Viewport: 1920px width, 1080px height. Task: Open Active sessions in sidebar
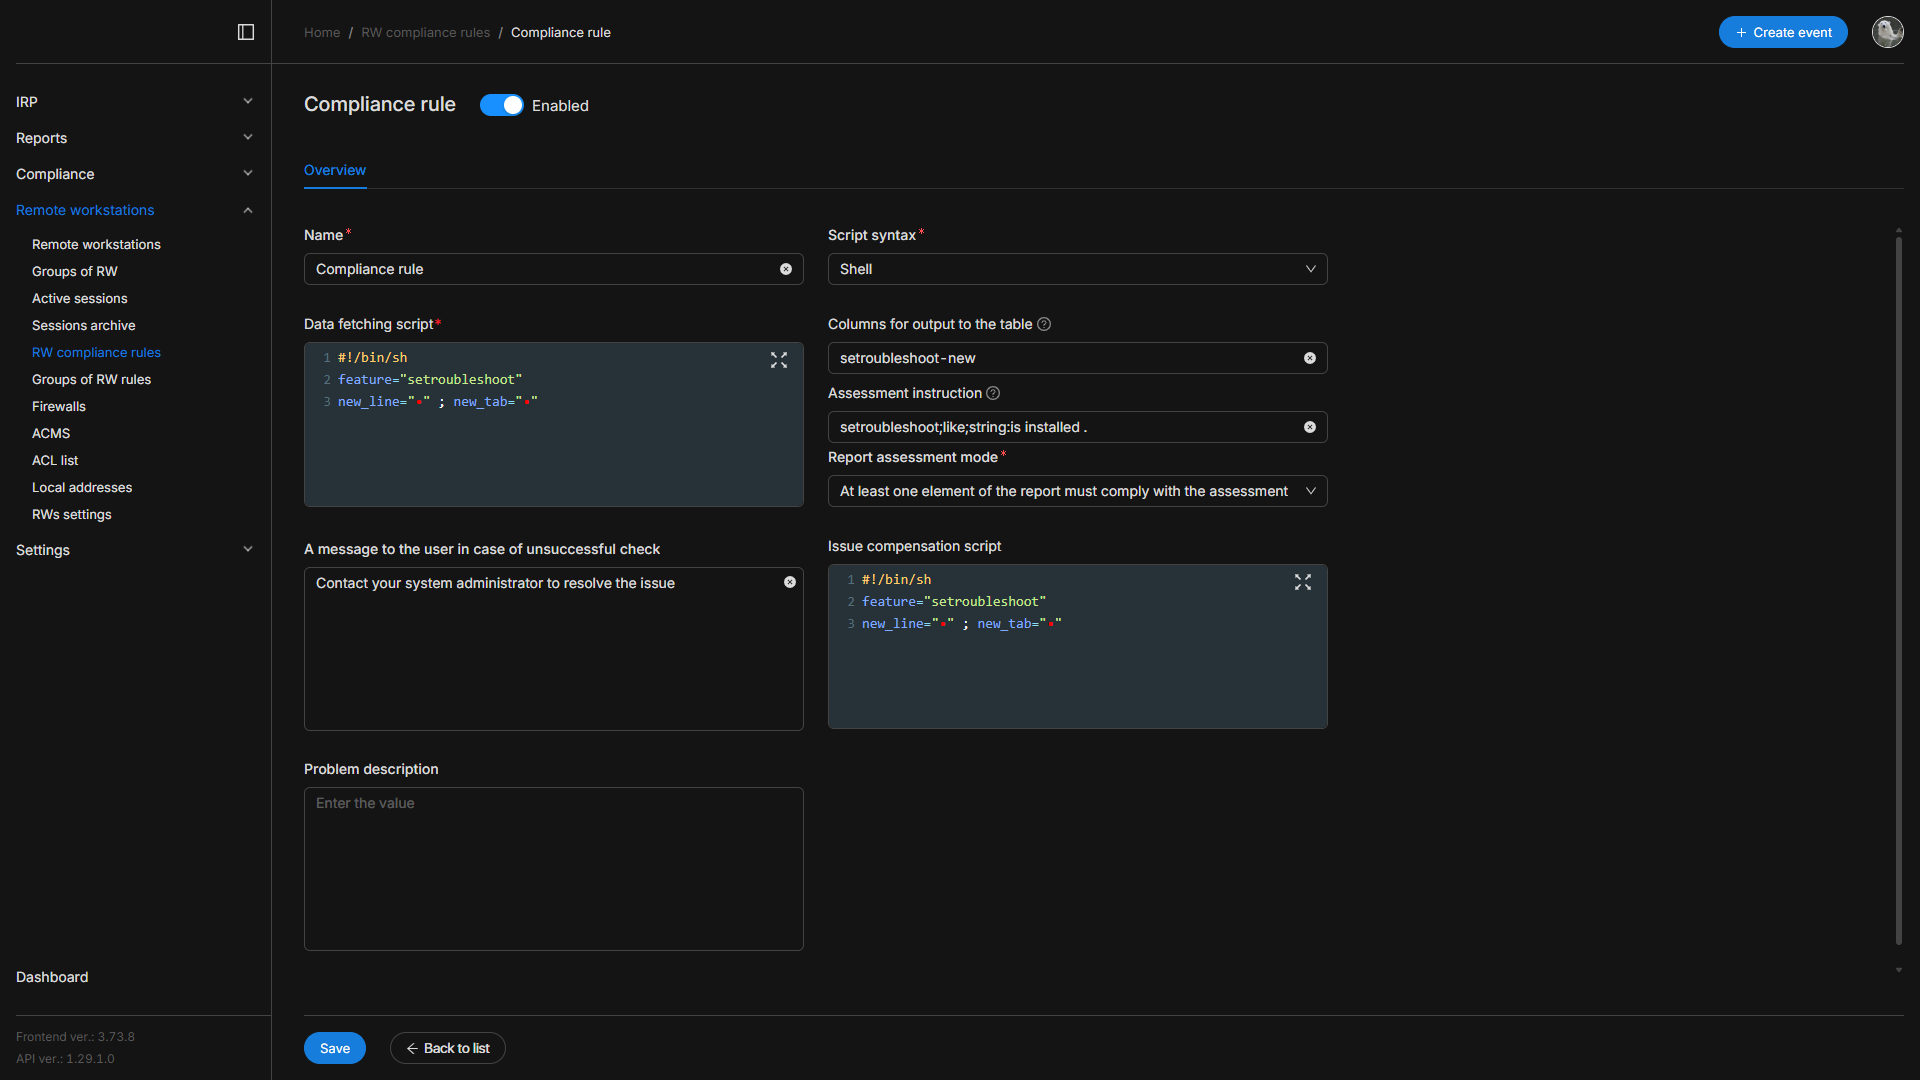[x=80, y=298]
